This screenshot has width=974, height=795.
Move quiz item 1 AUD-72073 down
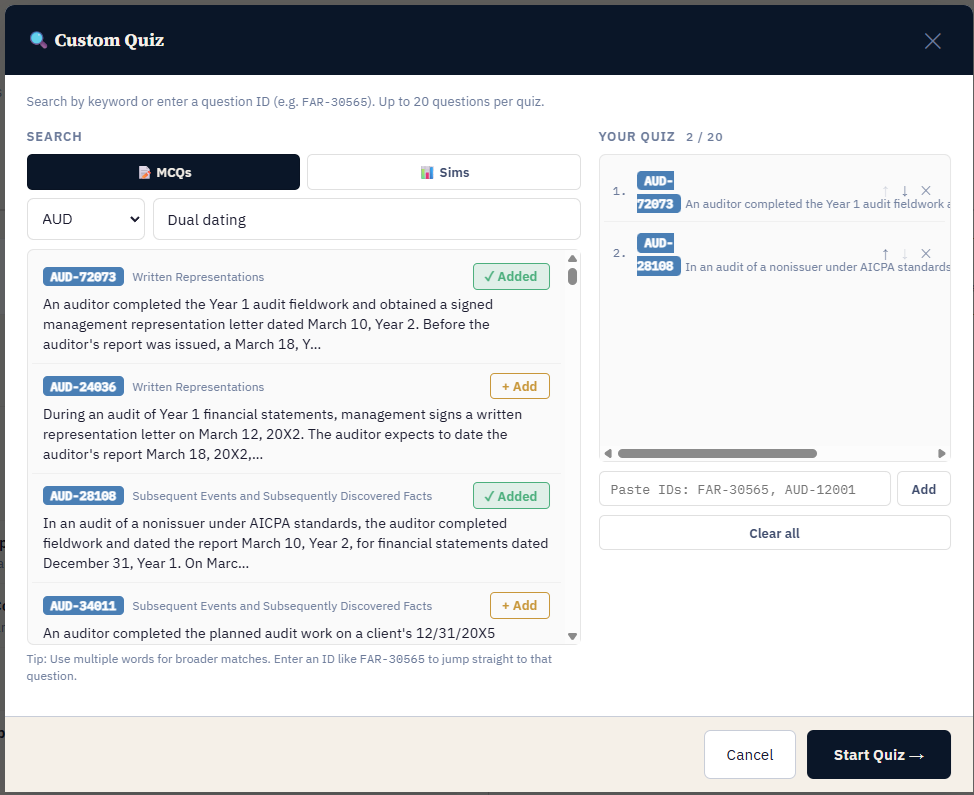(905, 191)
